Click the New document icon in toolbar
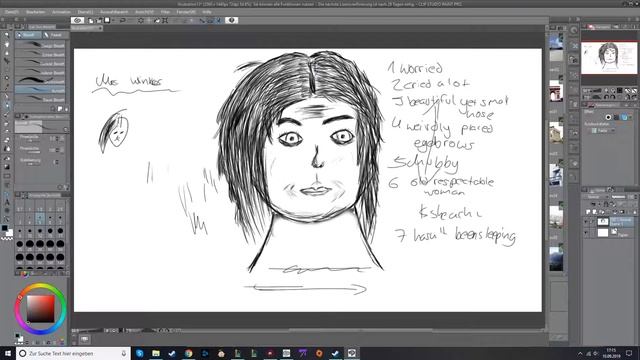This screenshot has width=640, height=360. pyautogui.click(x=91, y=20)
